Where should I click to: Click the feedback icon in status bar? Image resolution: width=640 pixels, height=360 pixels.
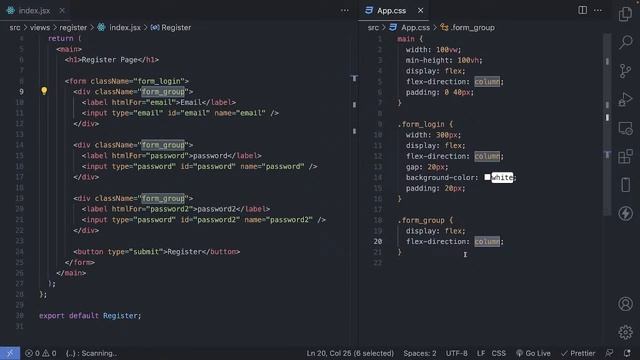(x=609, y=353)
